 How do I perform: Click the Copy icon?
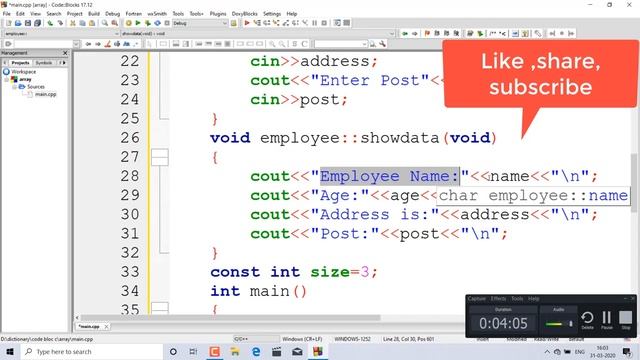[x=82, y=23]
